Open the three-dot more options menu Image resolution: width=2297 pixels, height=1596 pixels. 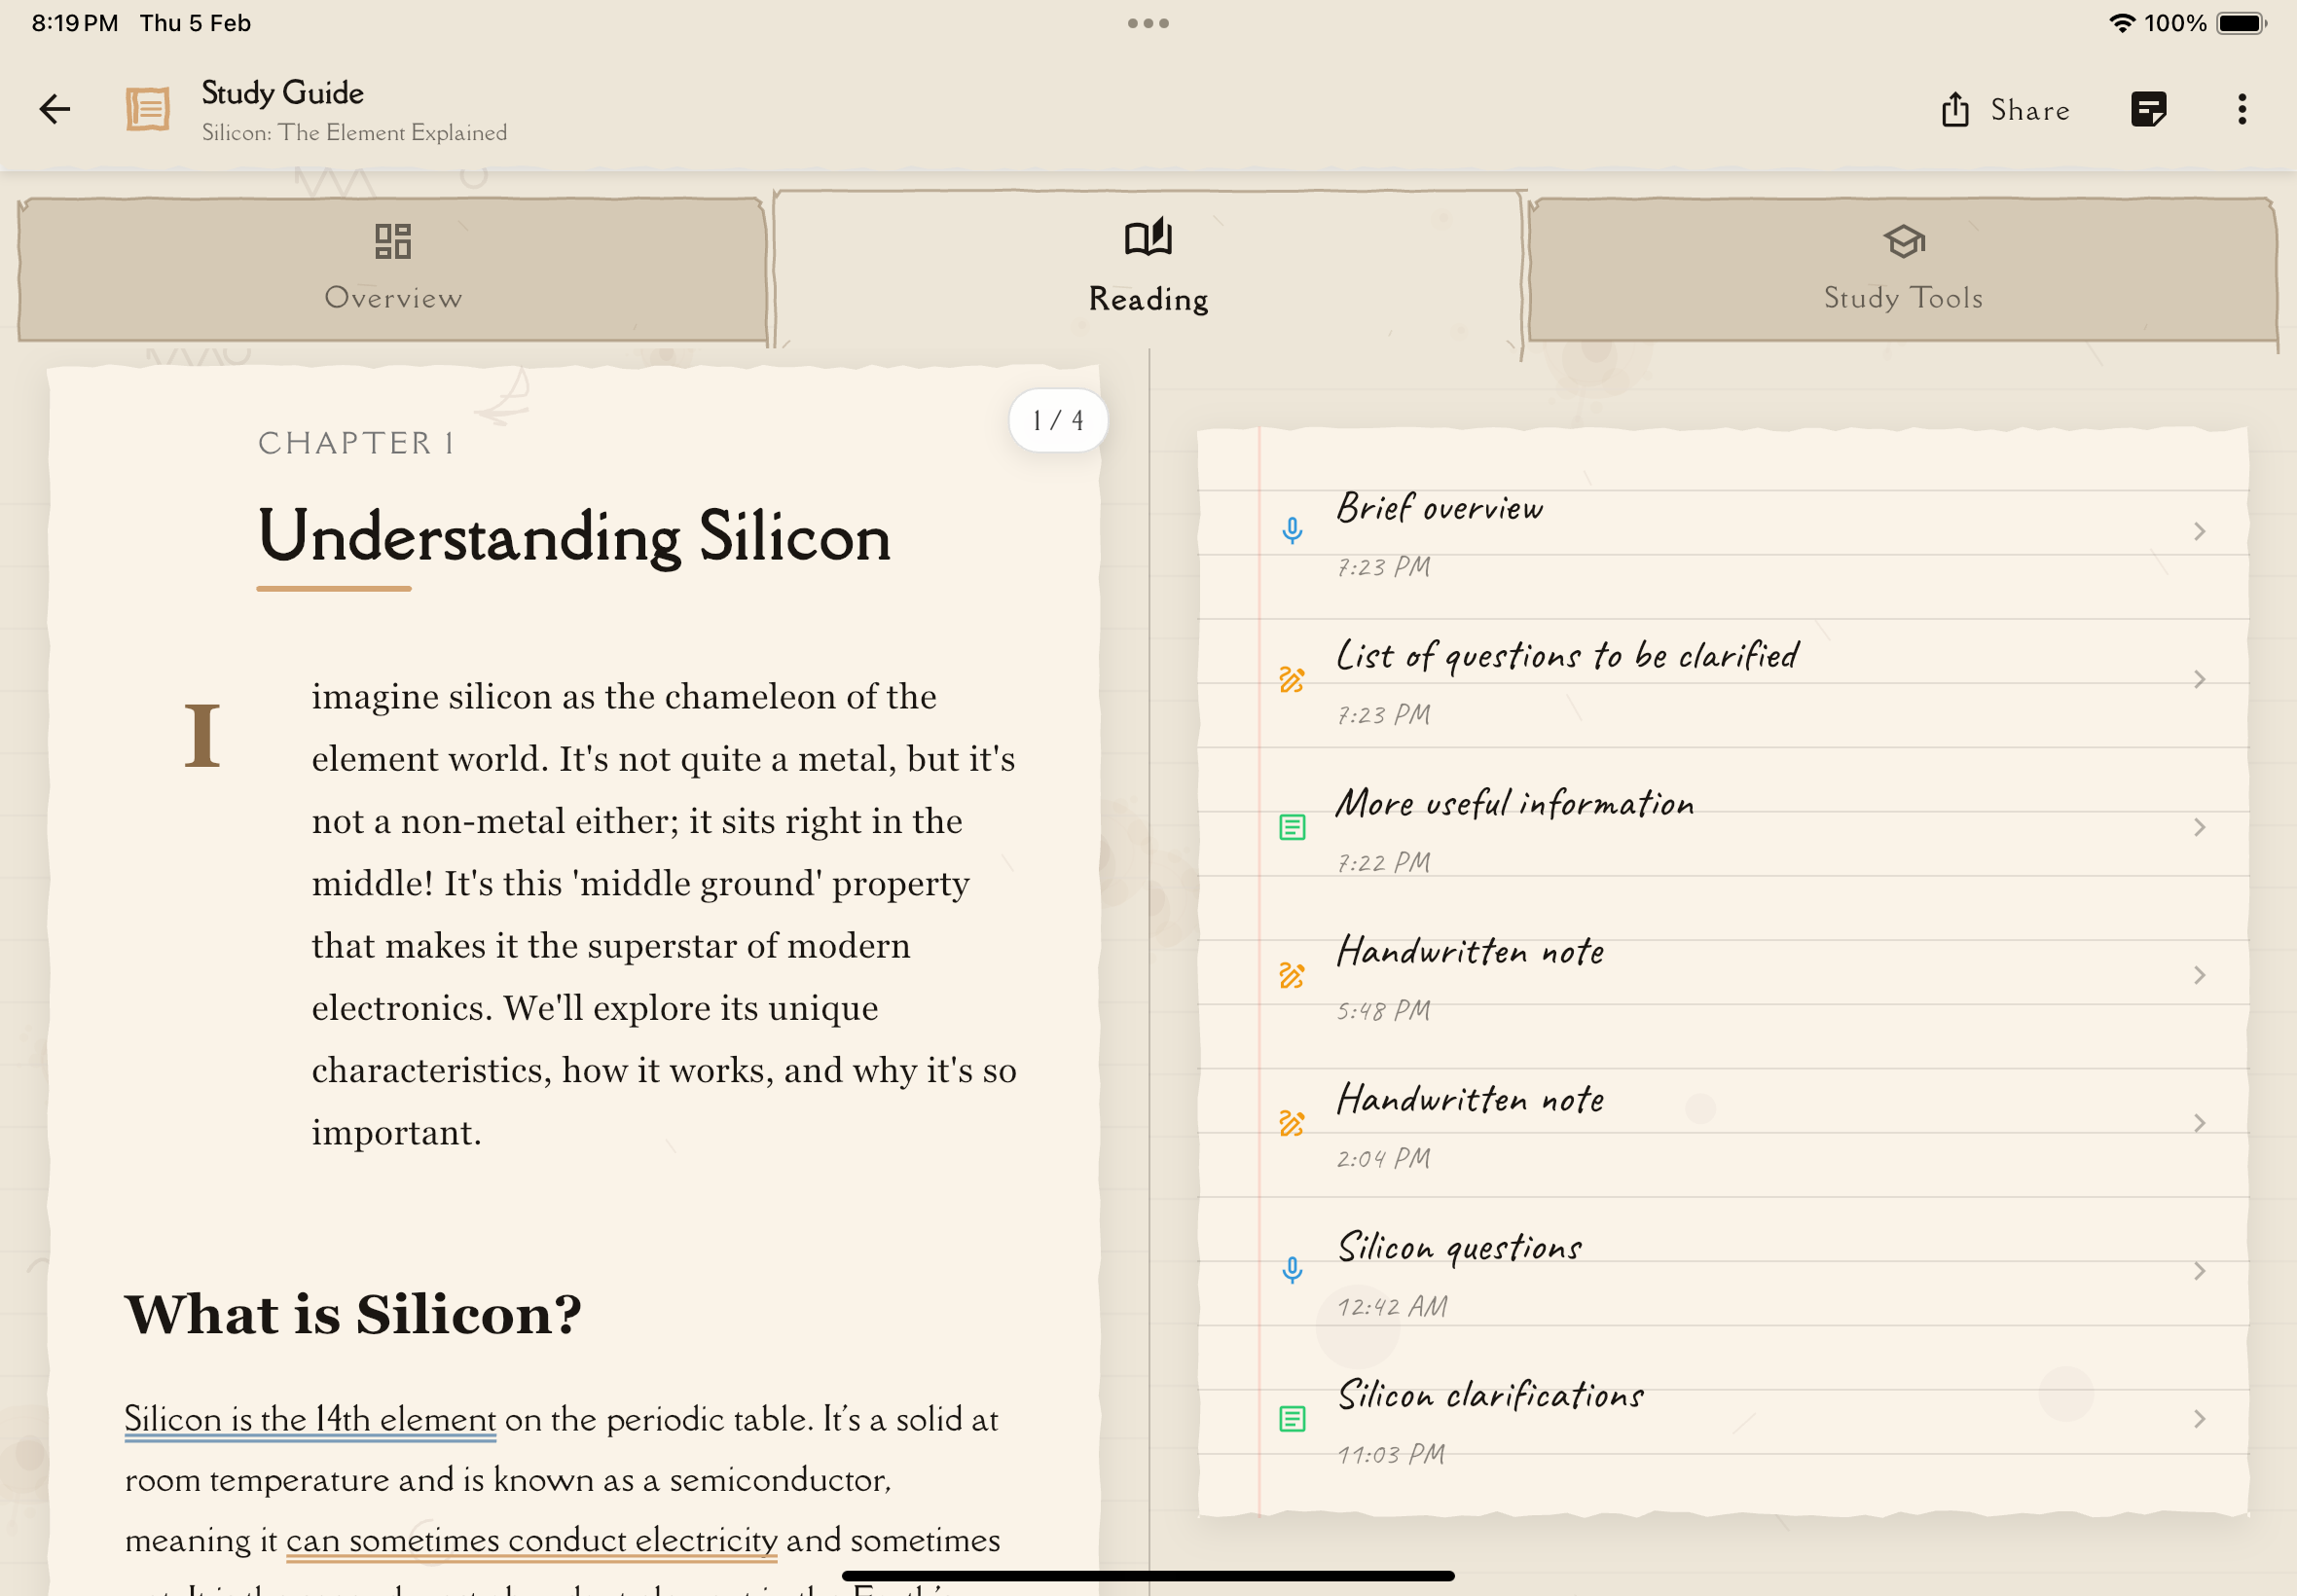(2242, 109)
